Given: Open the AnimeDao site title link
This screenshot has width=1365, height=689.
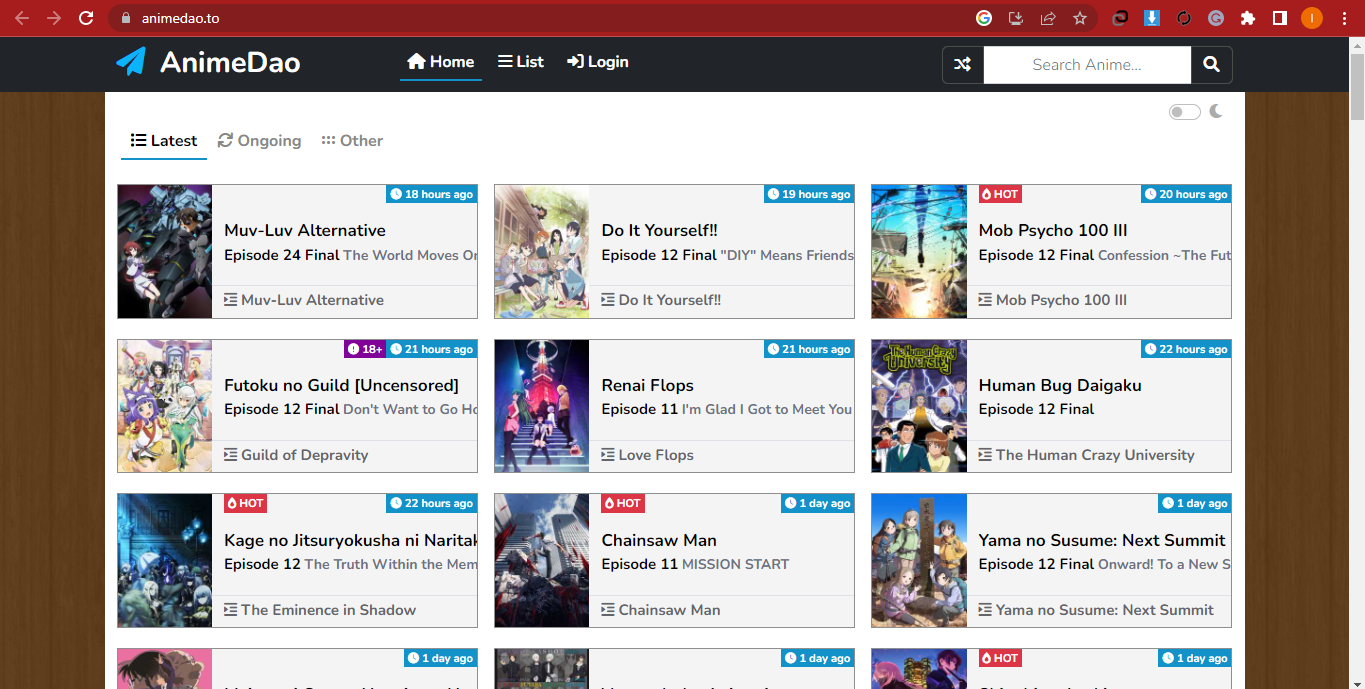Looking at the screenshot, I should pyautogui.click(x=230, y=62).
